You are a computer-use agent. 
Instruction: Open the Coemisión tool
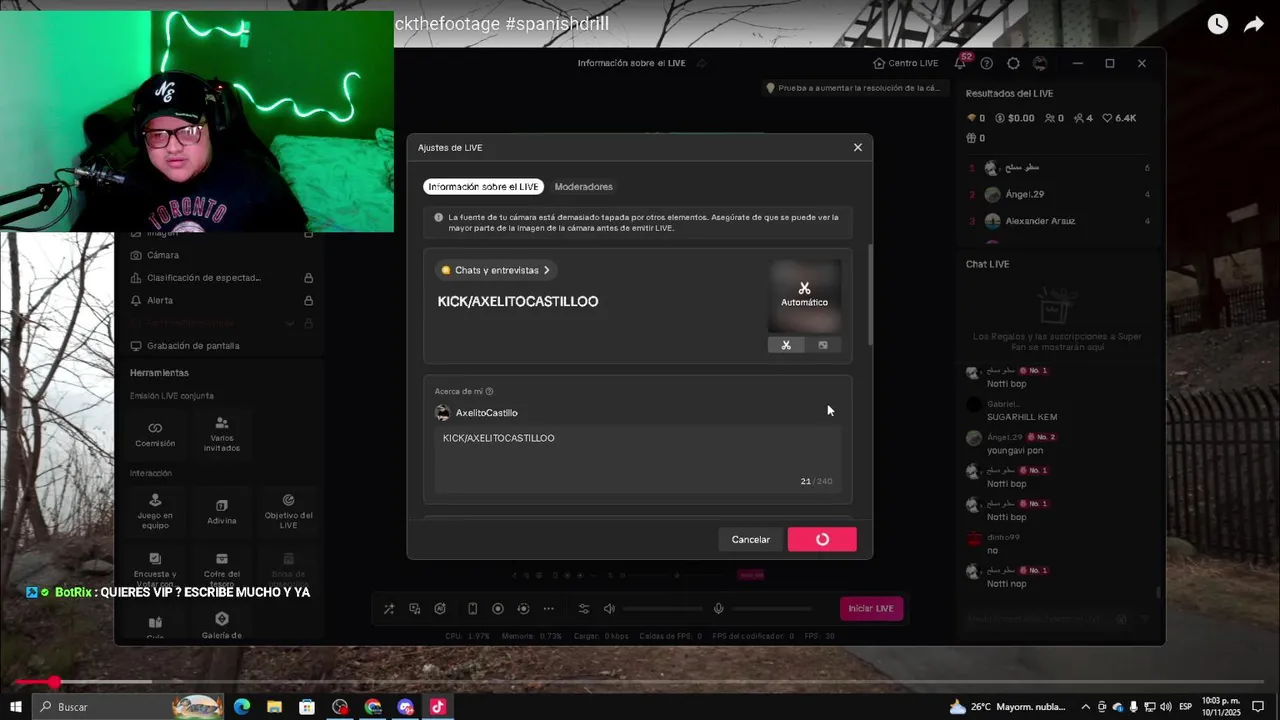tap(155, 433)
